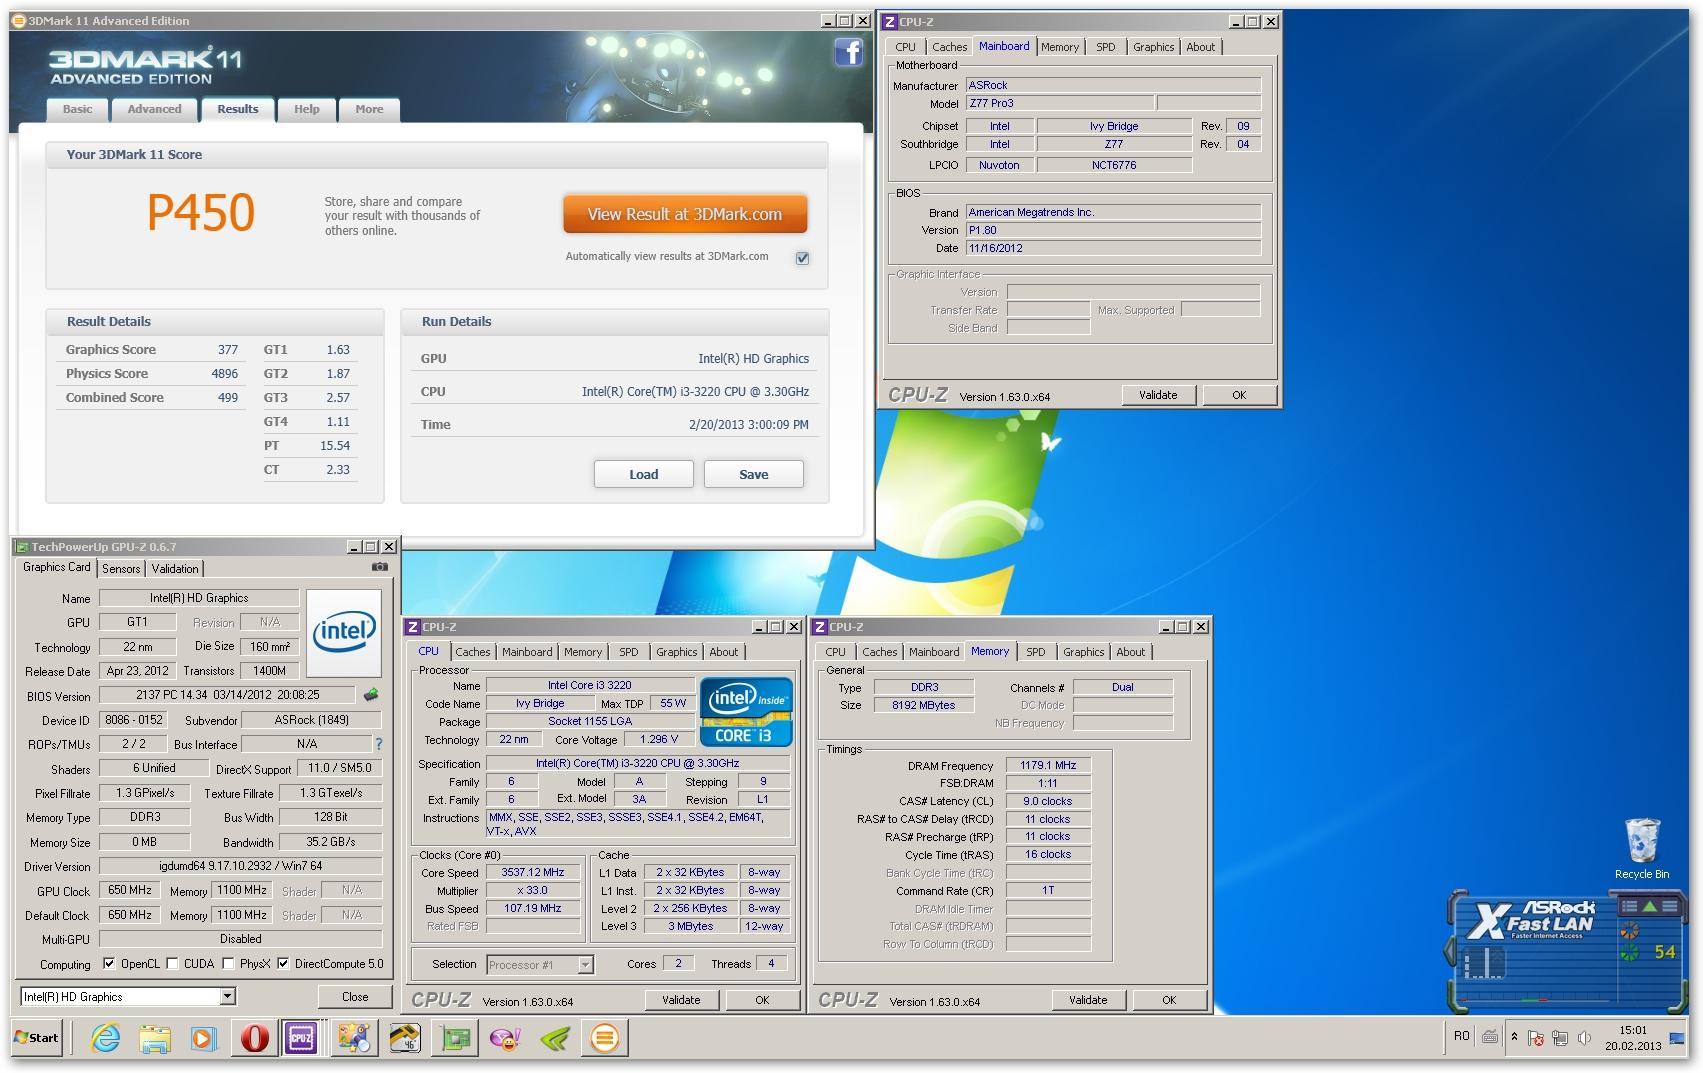Click Validate in the Mainboard CPU-Z window

(1158, 395)
